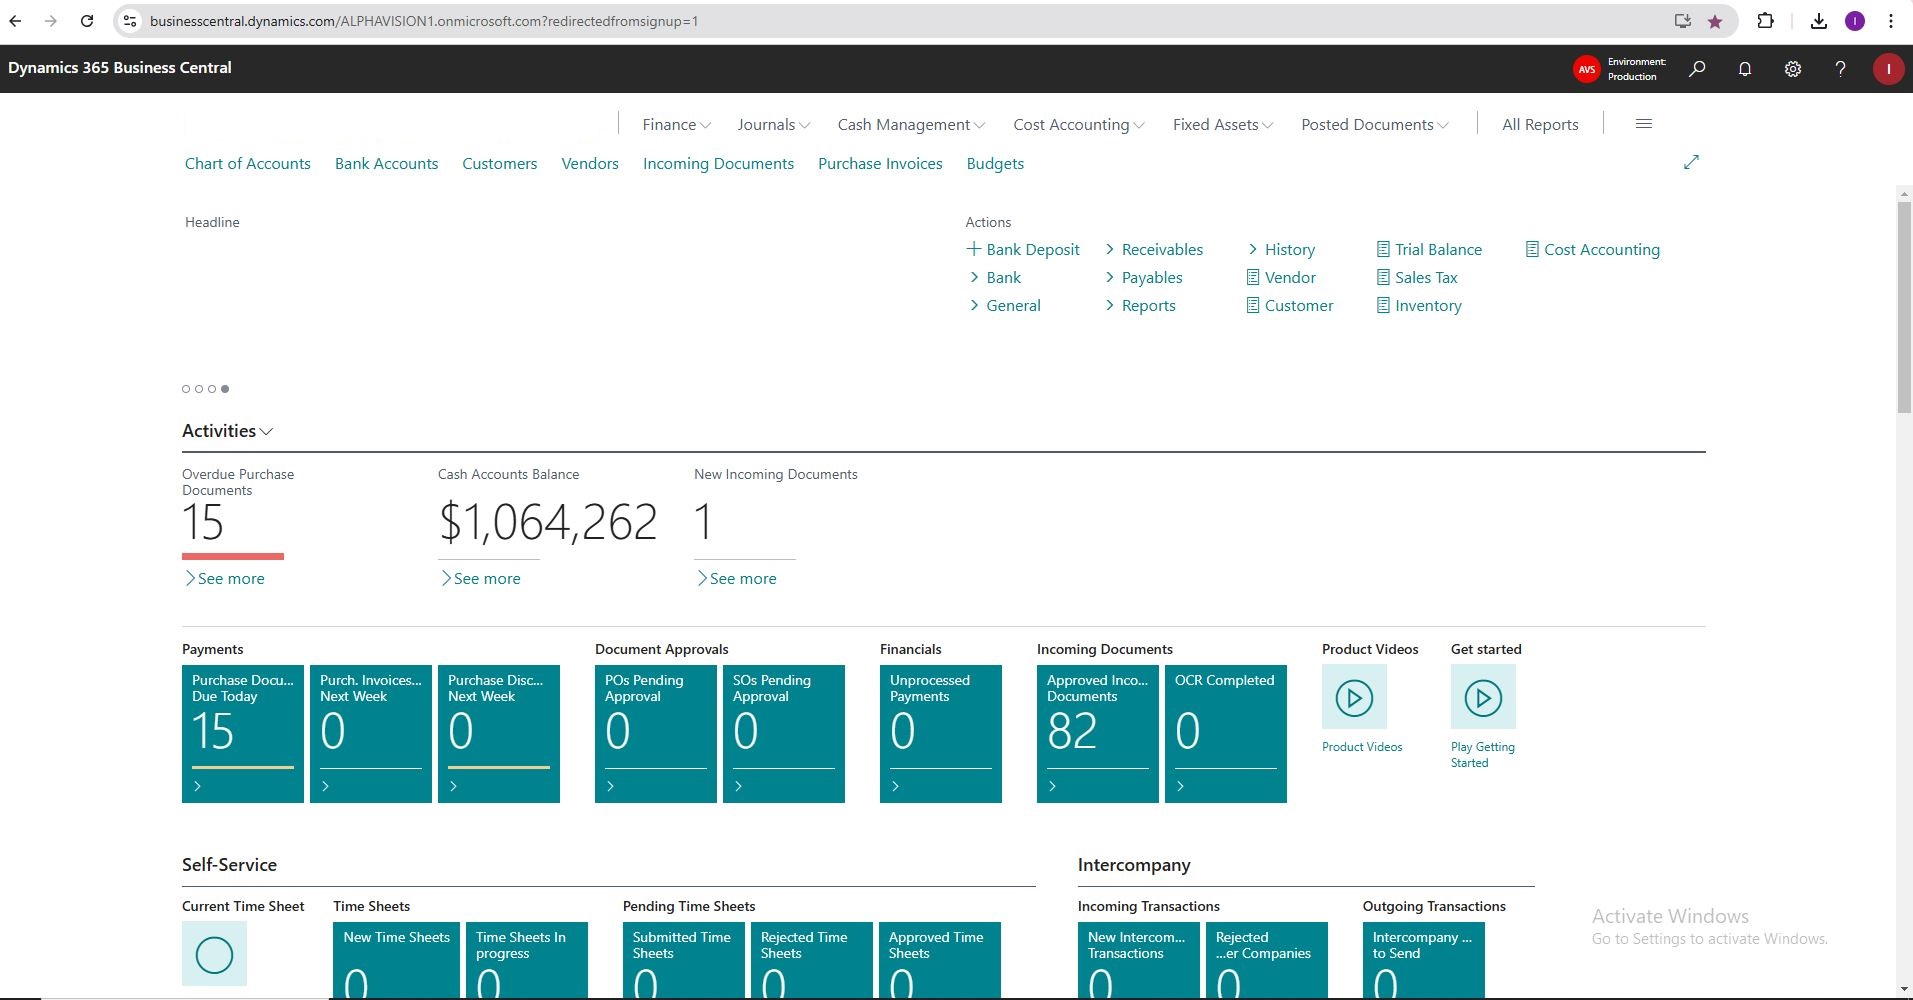Expand the Finance menu

(677, 124)
